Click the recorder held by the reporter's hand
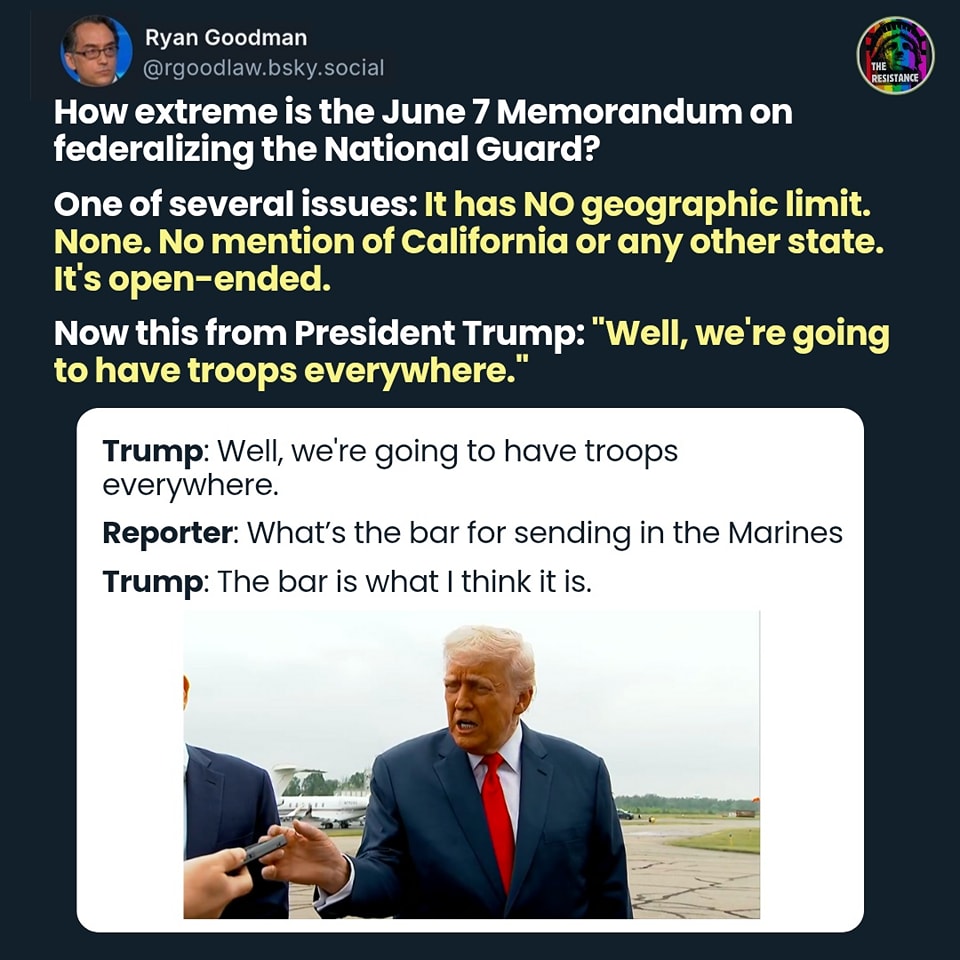The height and width of the screenshot is (960, 960). (x=265, y=849)
